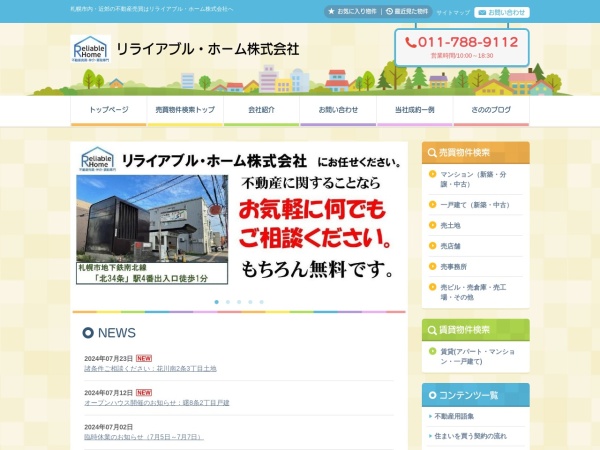Visit さののブログ from navigation
Image resolution: width=600 pixels, height=450 pixels.
point(491,110)
